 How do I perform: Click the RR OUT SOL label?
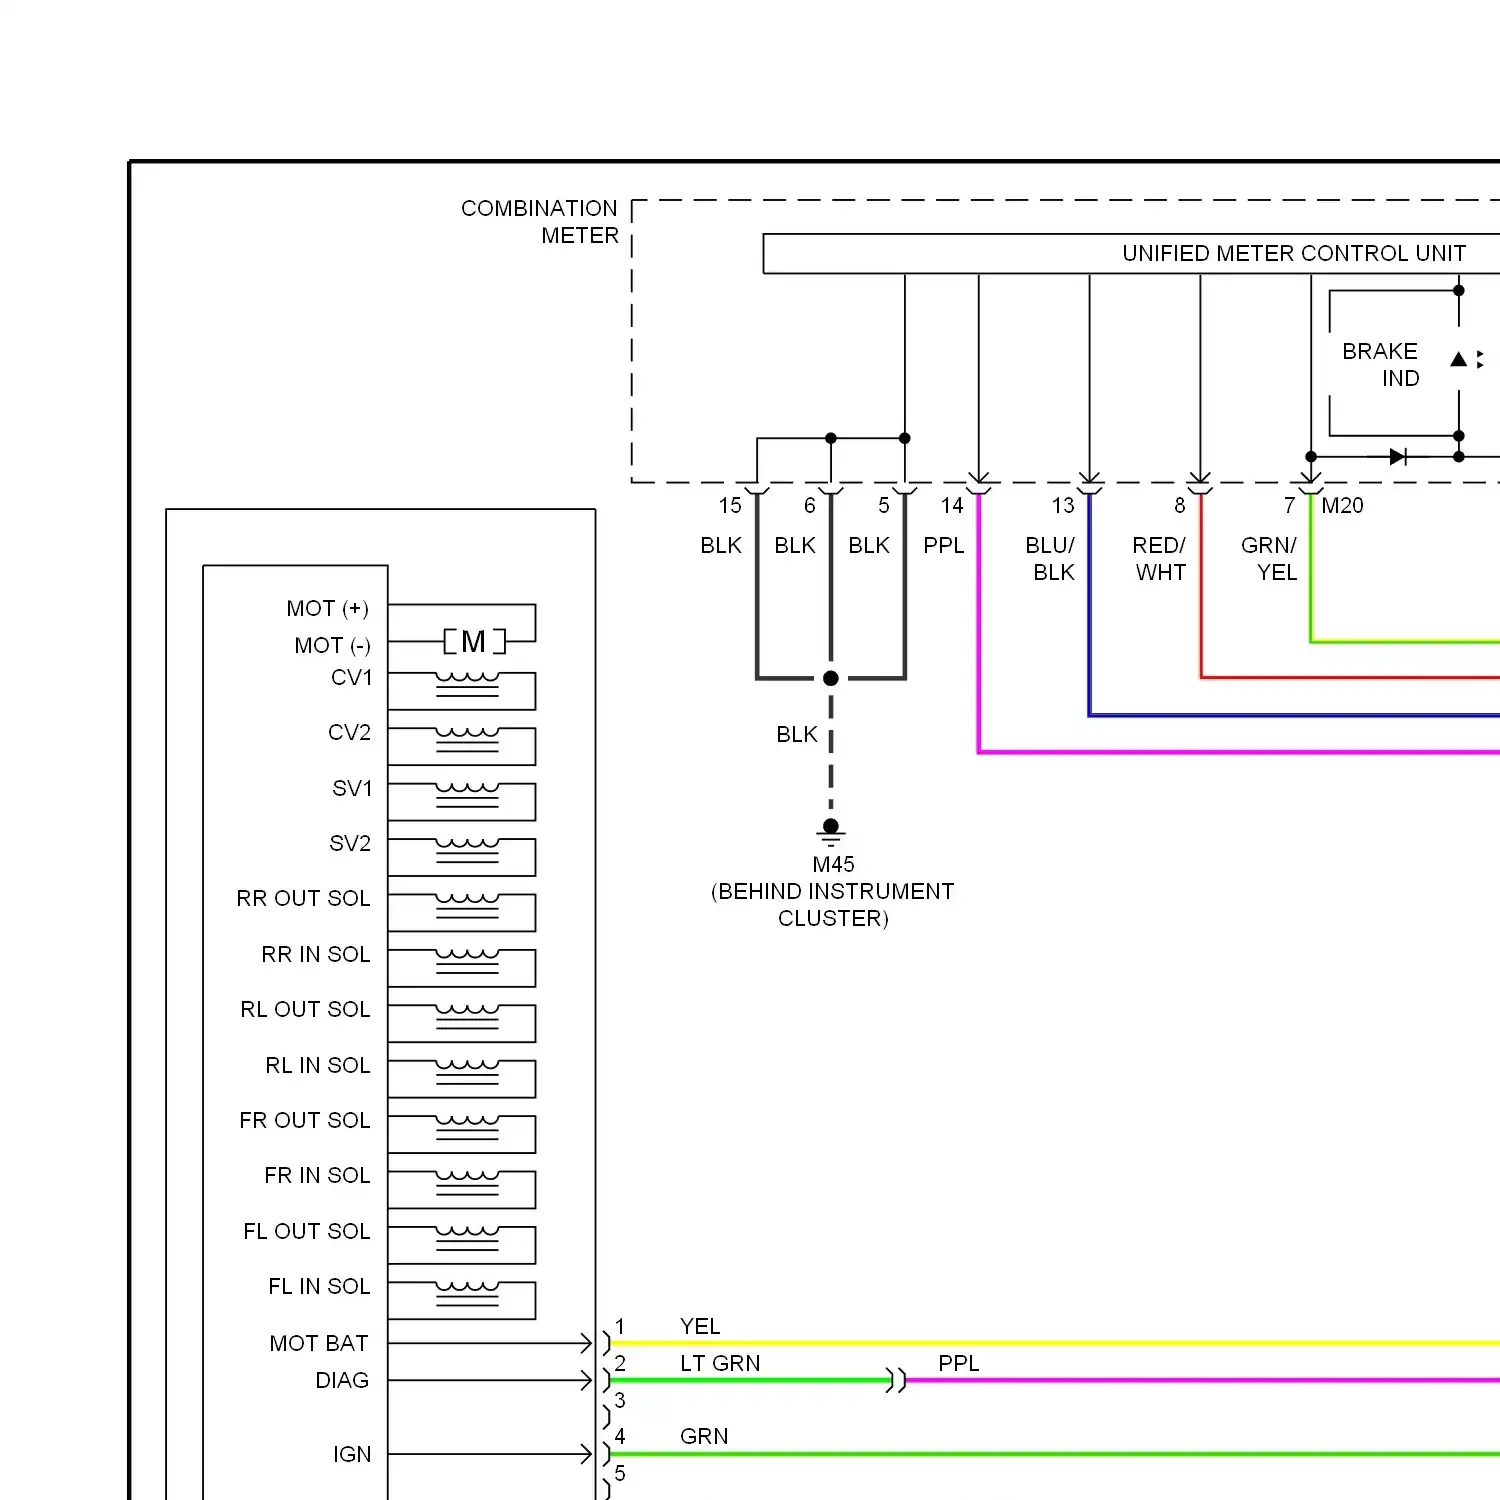pyautogui.click(x=303, y=899)
